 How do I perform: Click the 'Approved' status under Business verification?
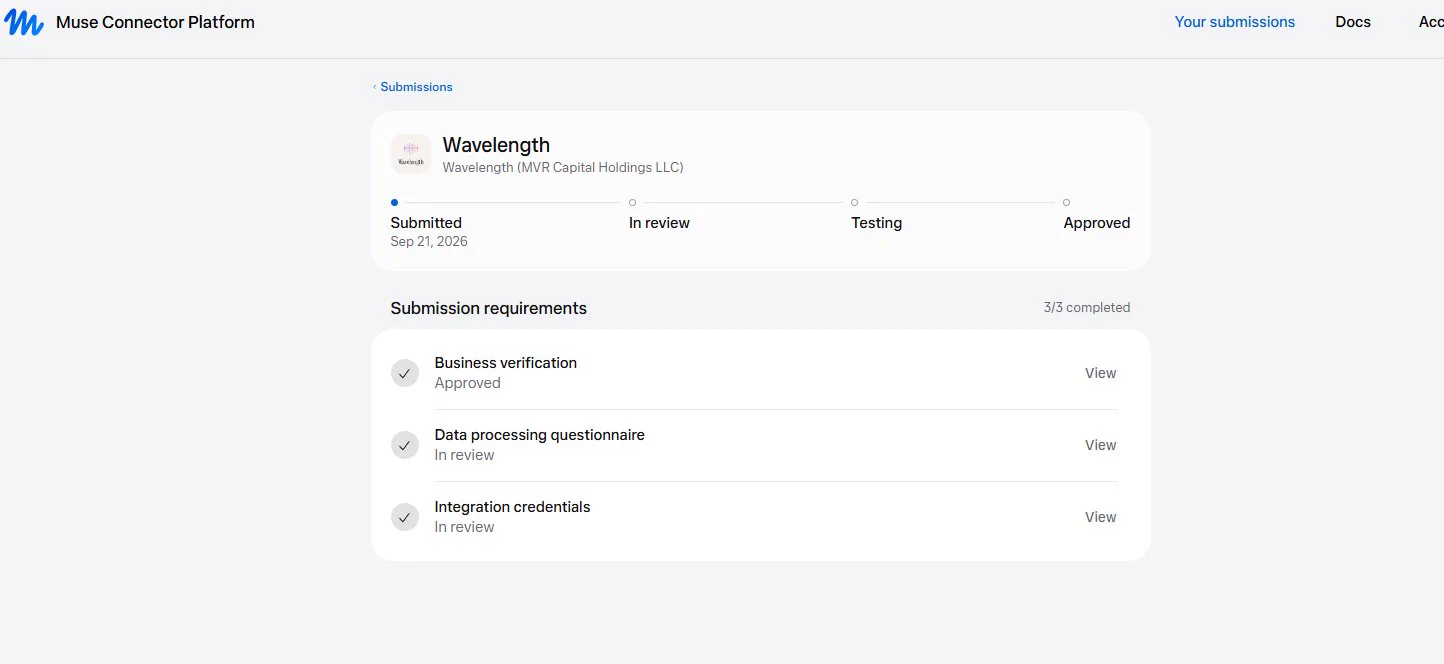coord(468,383)
